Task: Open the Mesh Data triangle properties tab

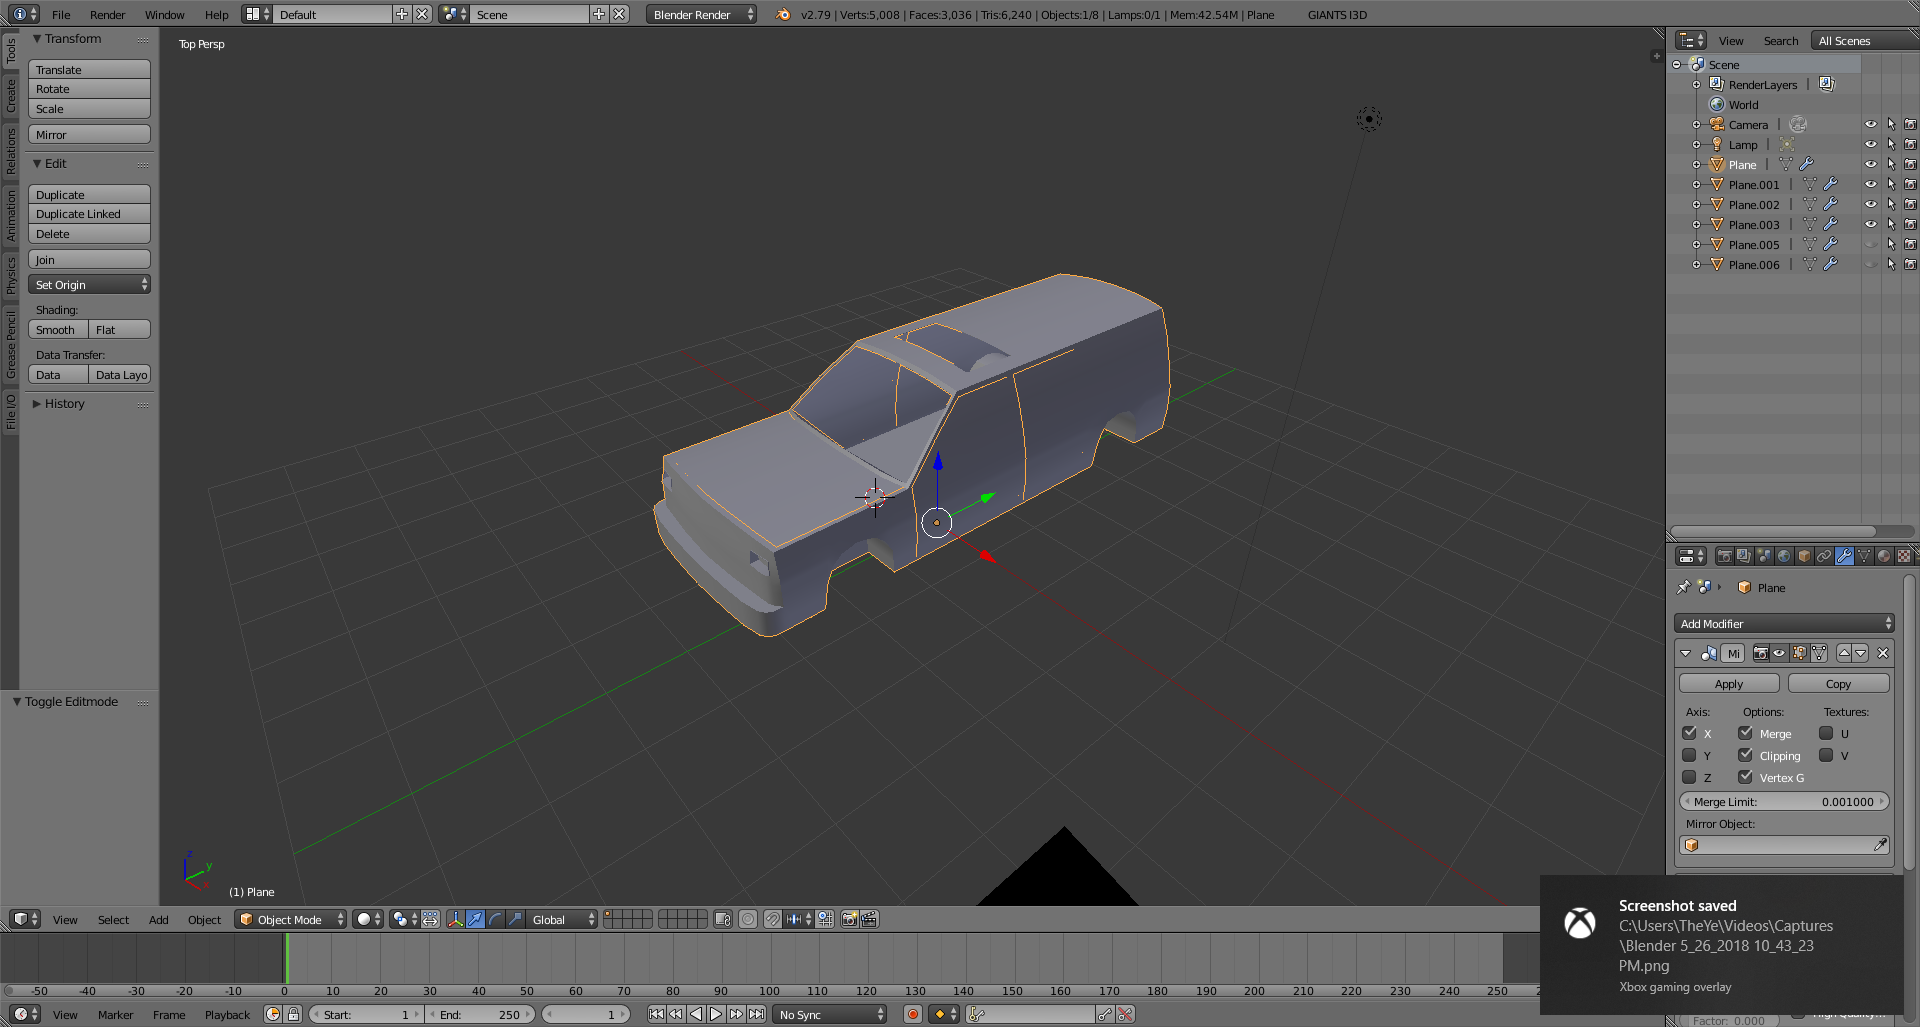Action: (x=1864, y=556)
